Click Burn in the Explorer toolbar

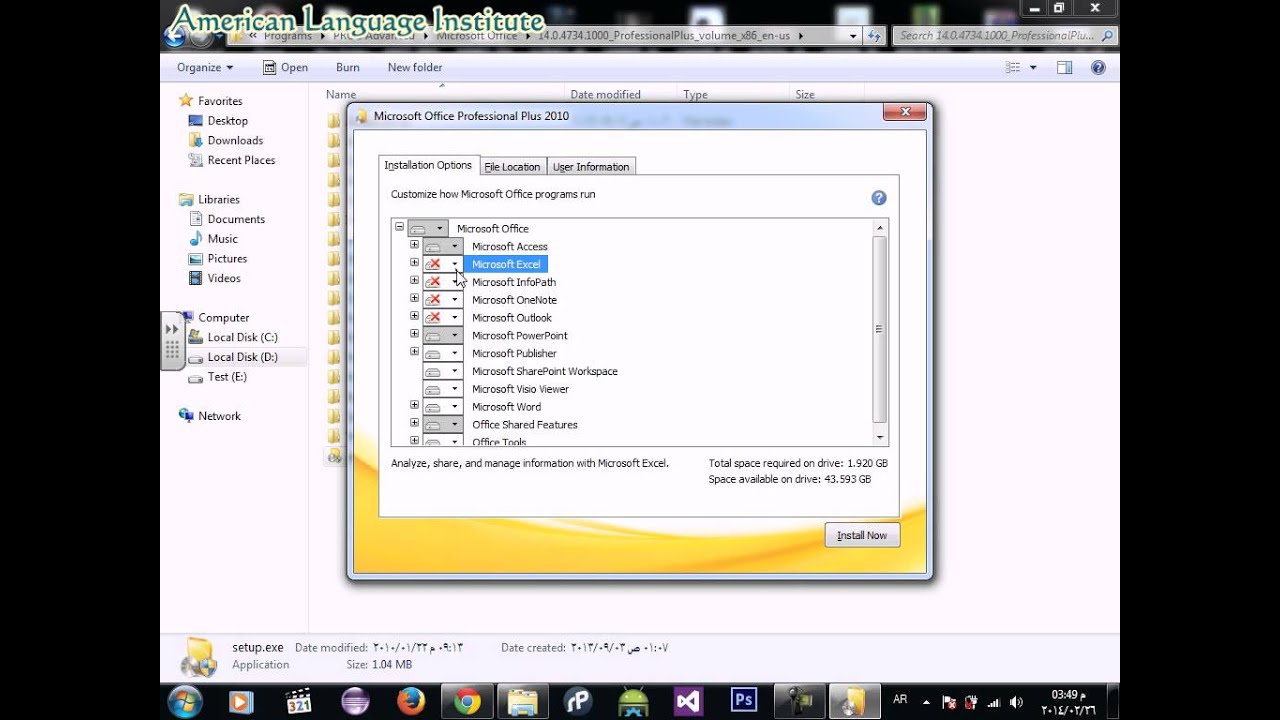click(348, 67)
